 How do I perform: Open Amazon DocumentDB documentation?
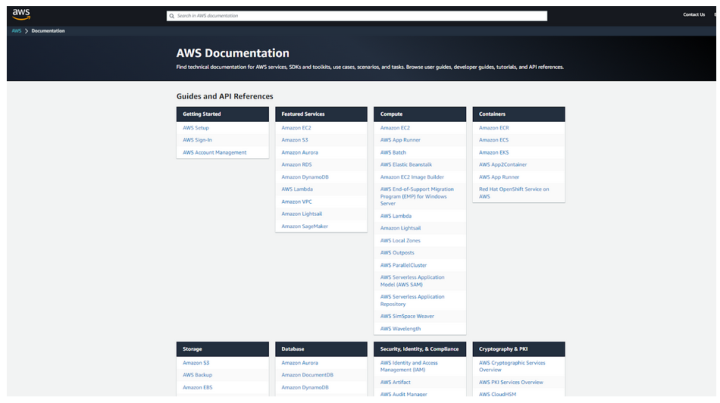pyautogui.click(x=307, y=375)
